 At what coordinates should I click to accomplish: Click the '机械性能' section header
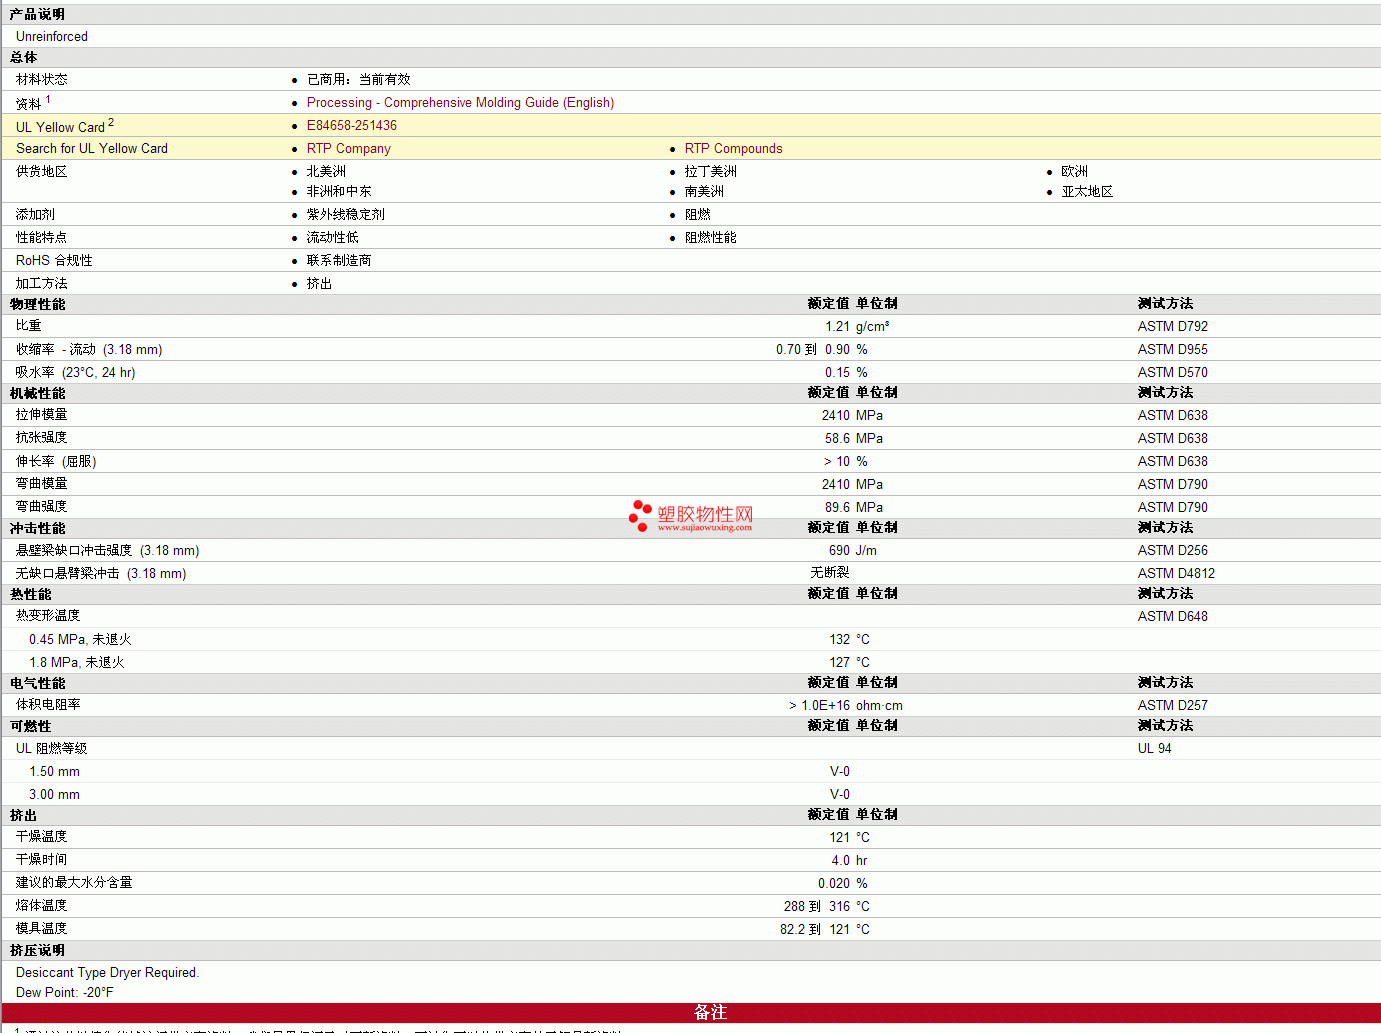click(x=37, y=394)
